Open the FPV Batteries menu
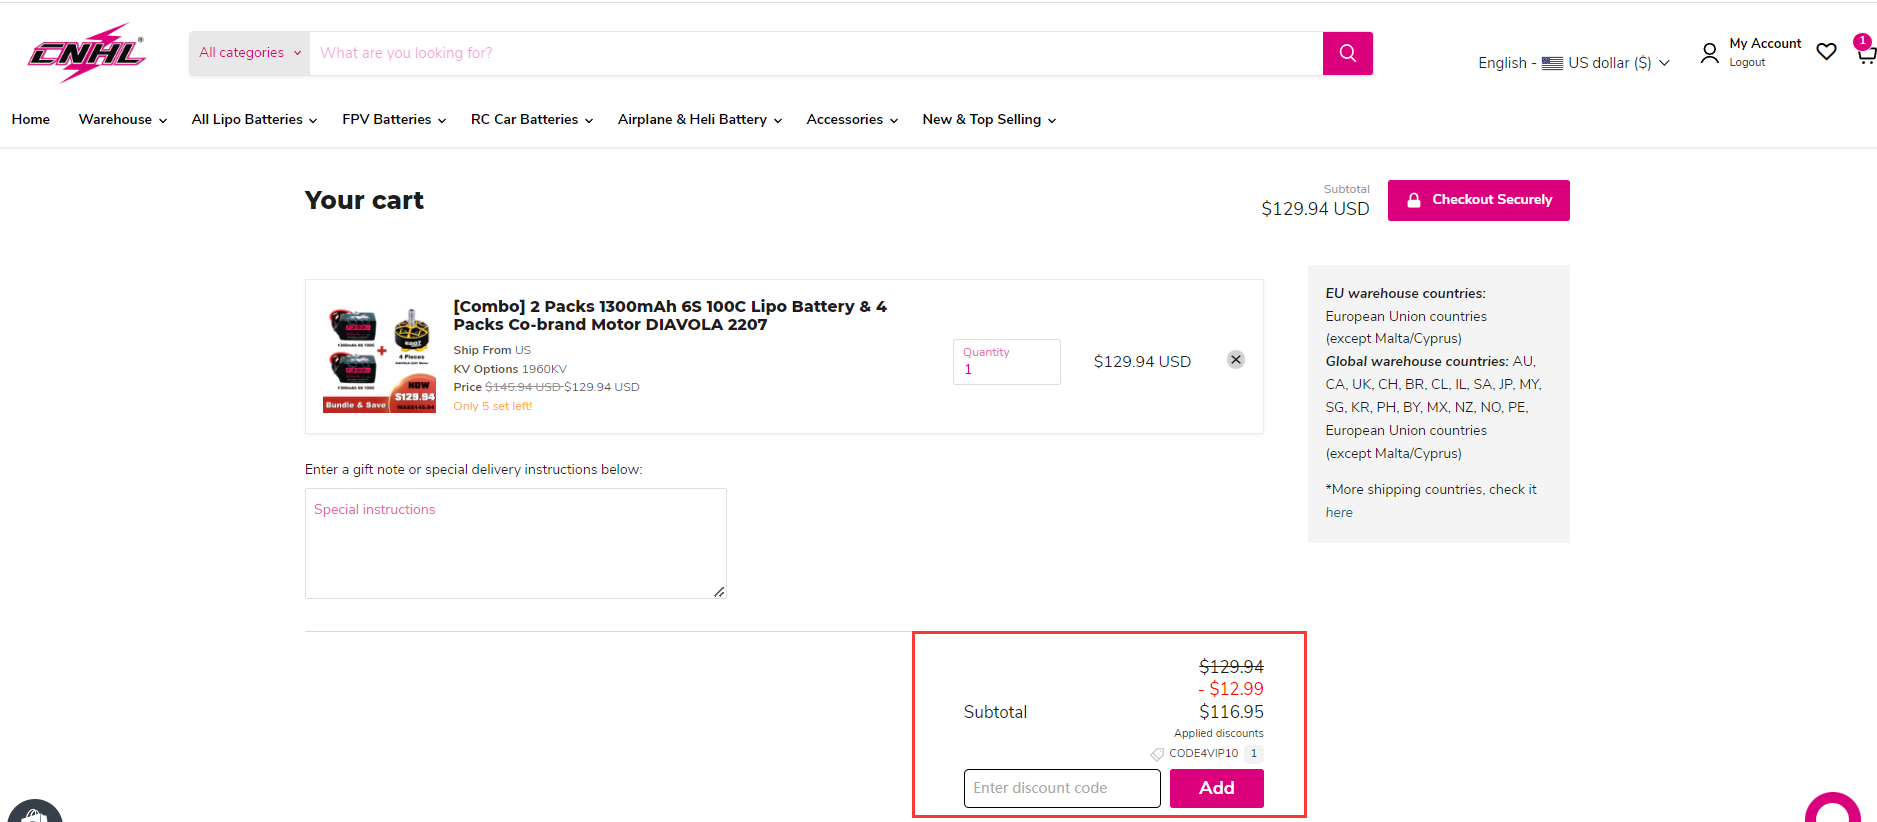This screenshot has width=1877, height=822. [x=393, y=120]
